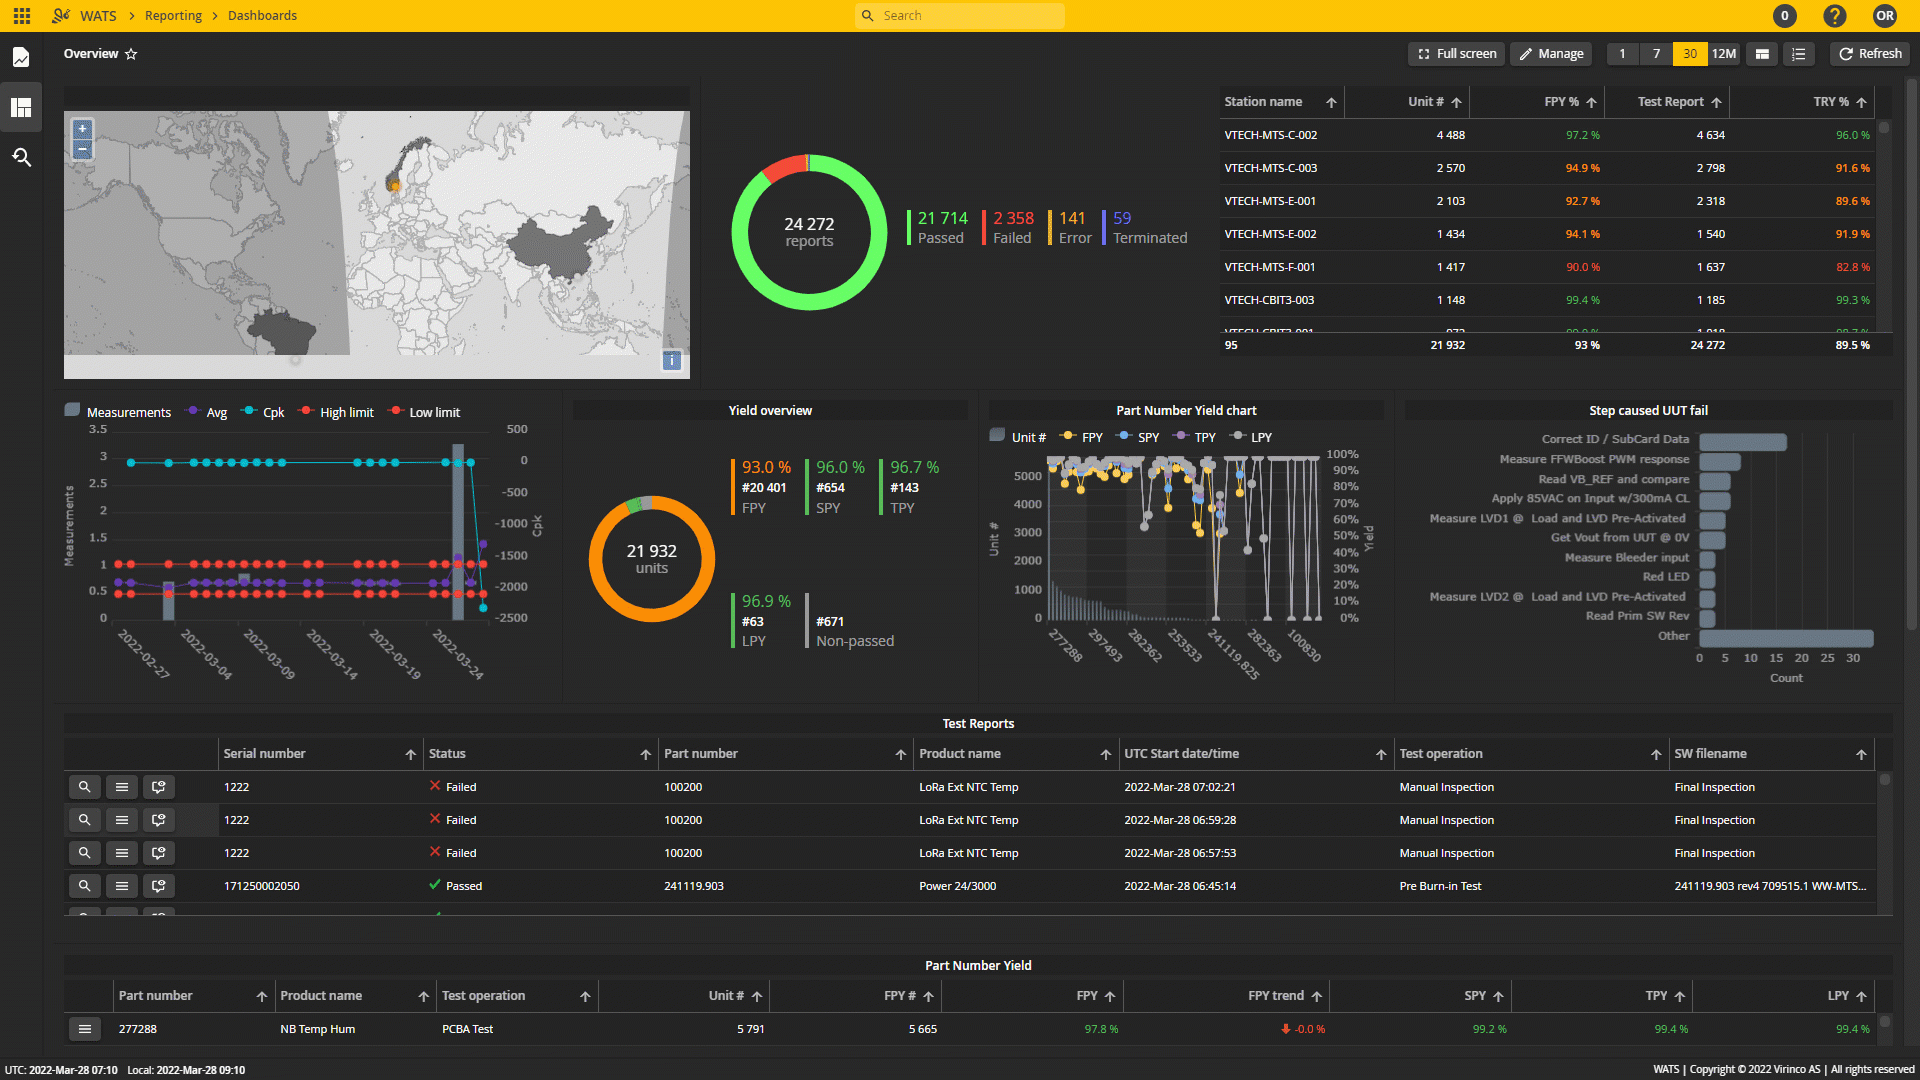
Task: Zoom in on the world map with the plus control
Action: pyautogui.click(x=82, y=128)
